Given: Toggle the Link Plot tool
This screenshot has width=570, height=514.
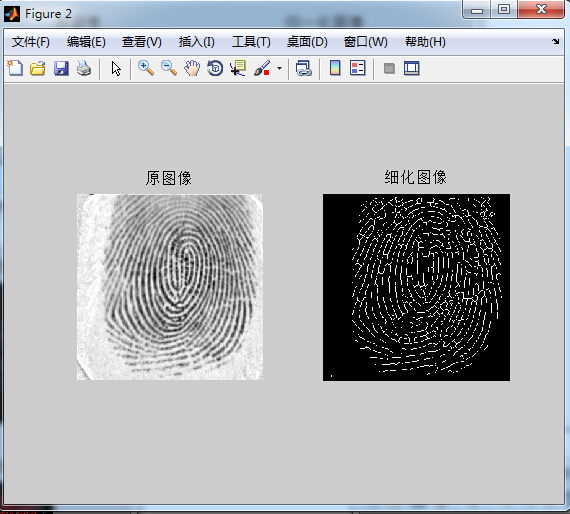Looking at the screenshot, I should tap(304, 68).
